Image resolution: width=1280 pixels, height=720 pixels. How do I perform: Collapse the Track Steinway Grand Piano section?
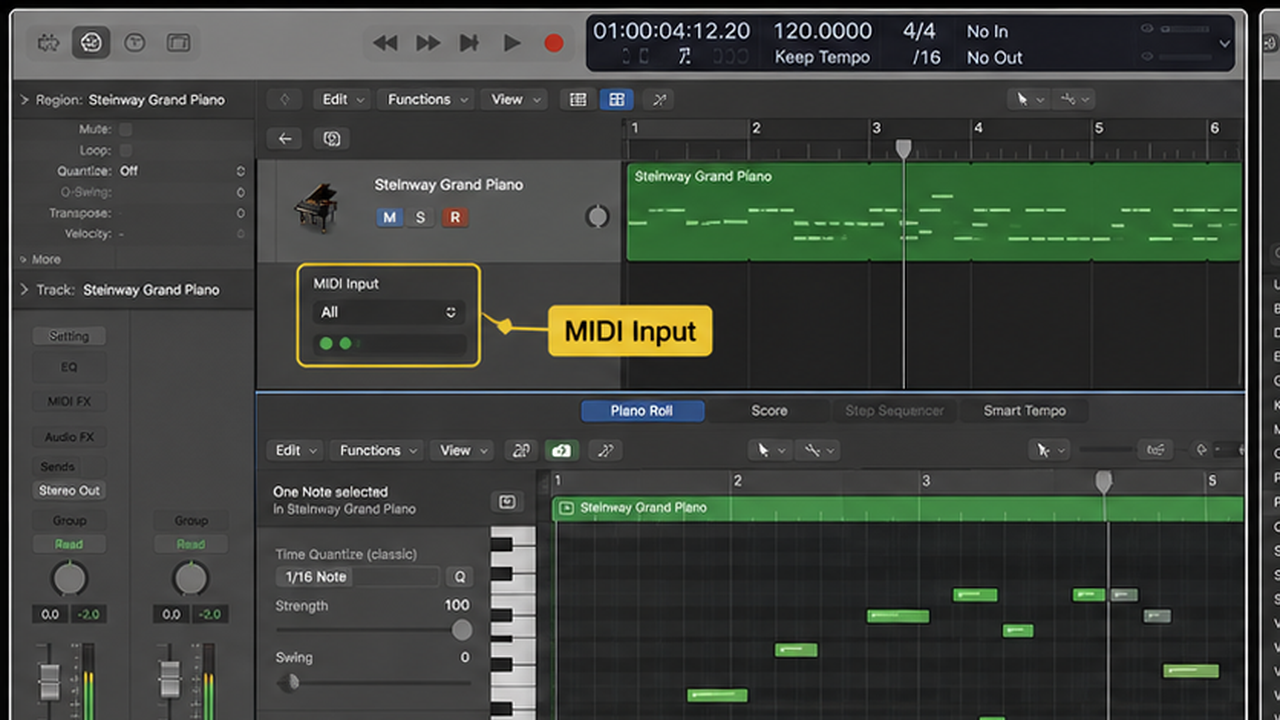tap(24, 290)
